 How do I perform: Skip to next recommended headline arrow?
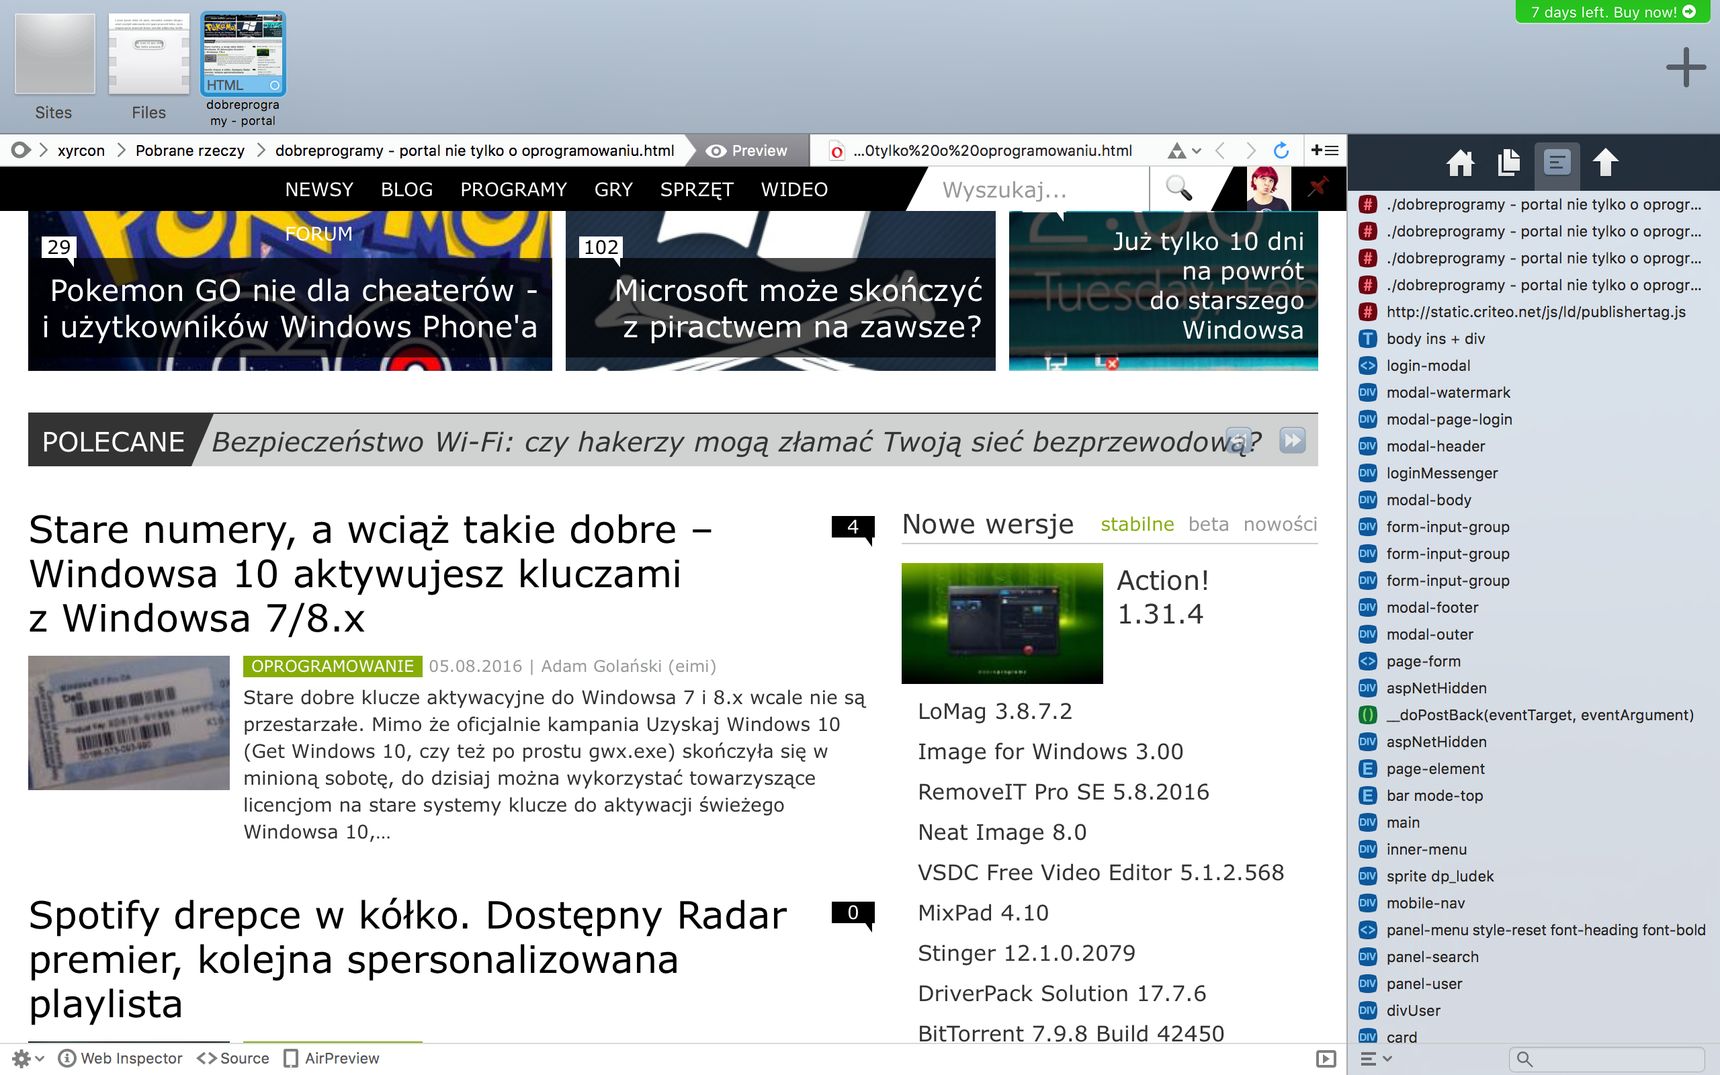tap(1292, 441)
